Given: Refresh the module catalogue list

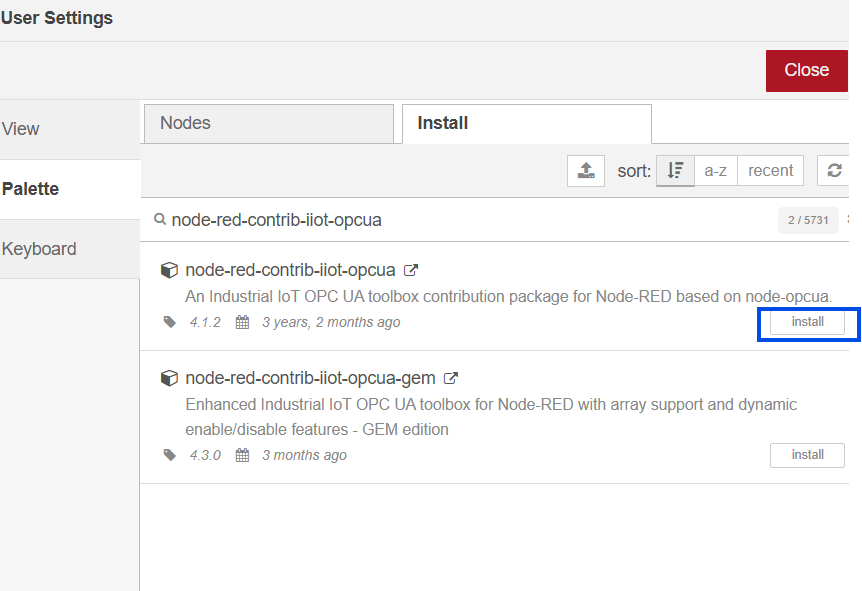Looking at the screenshot, I should (834, 170).
